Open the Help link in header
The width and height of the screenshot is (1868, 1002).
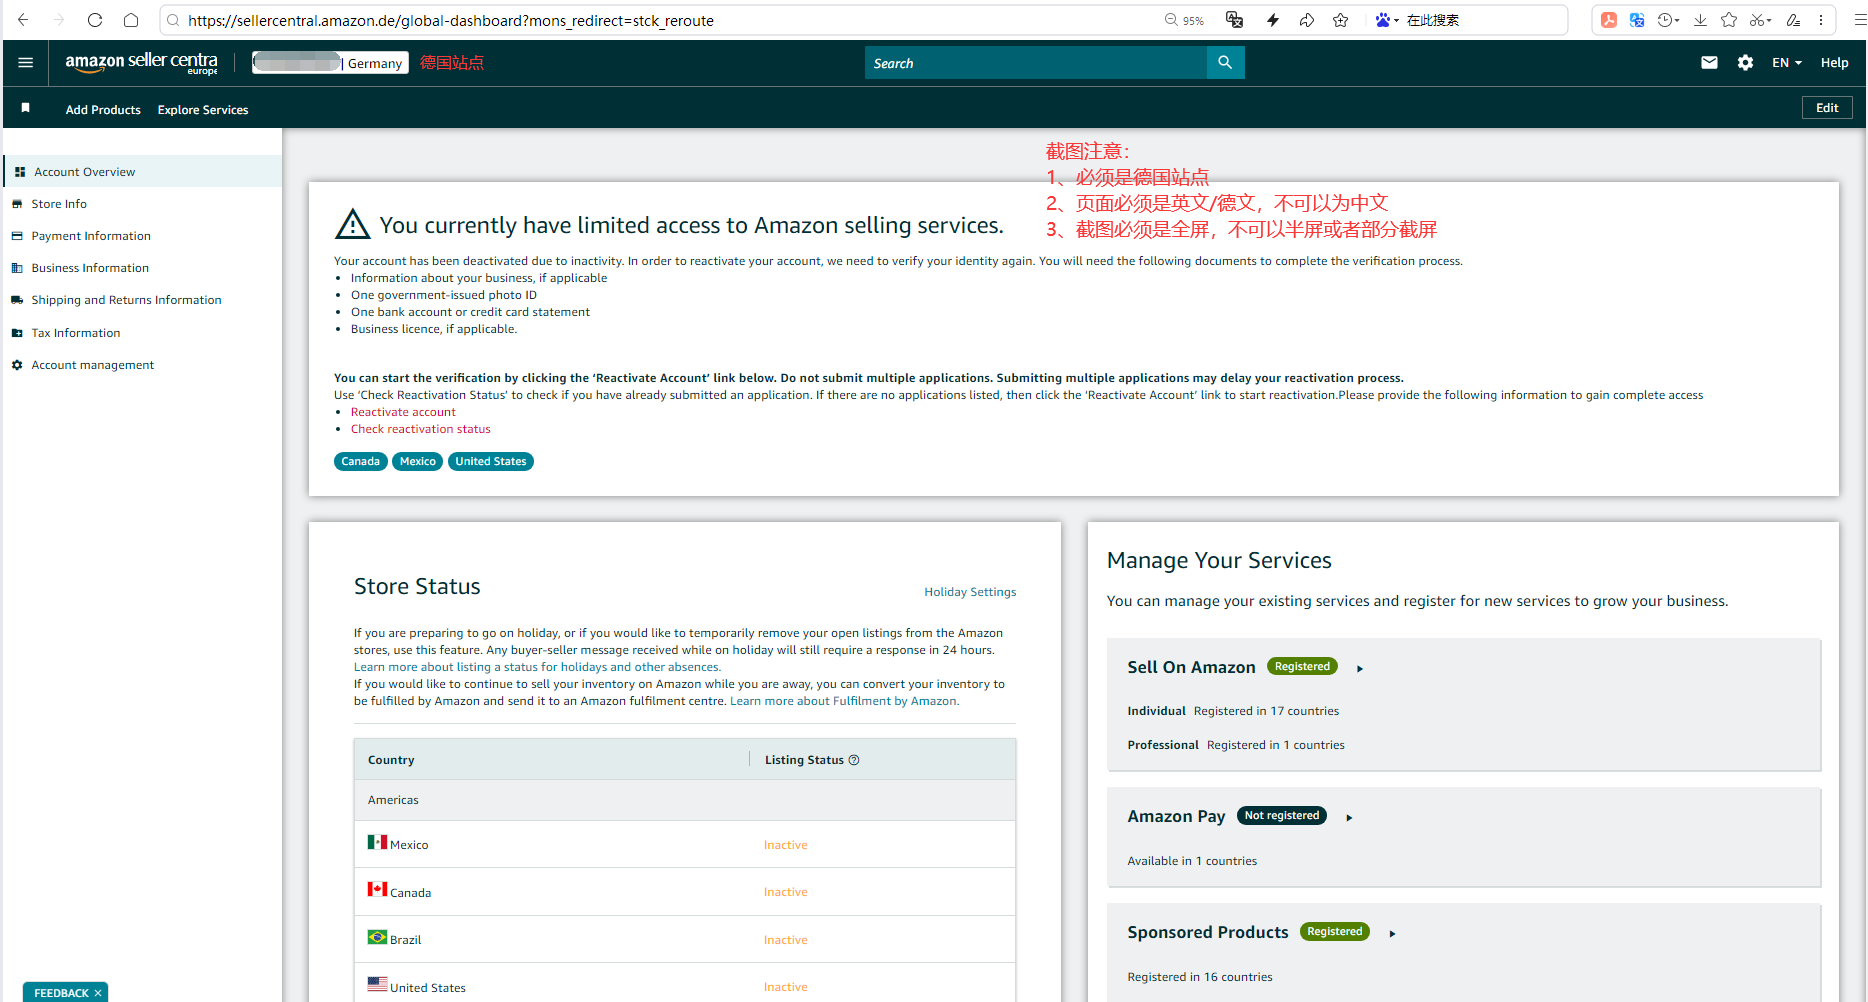click(1834, 63)
